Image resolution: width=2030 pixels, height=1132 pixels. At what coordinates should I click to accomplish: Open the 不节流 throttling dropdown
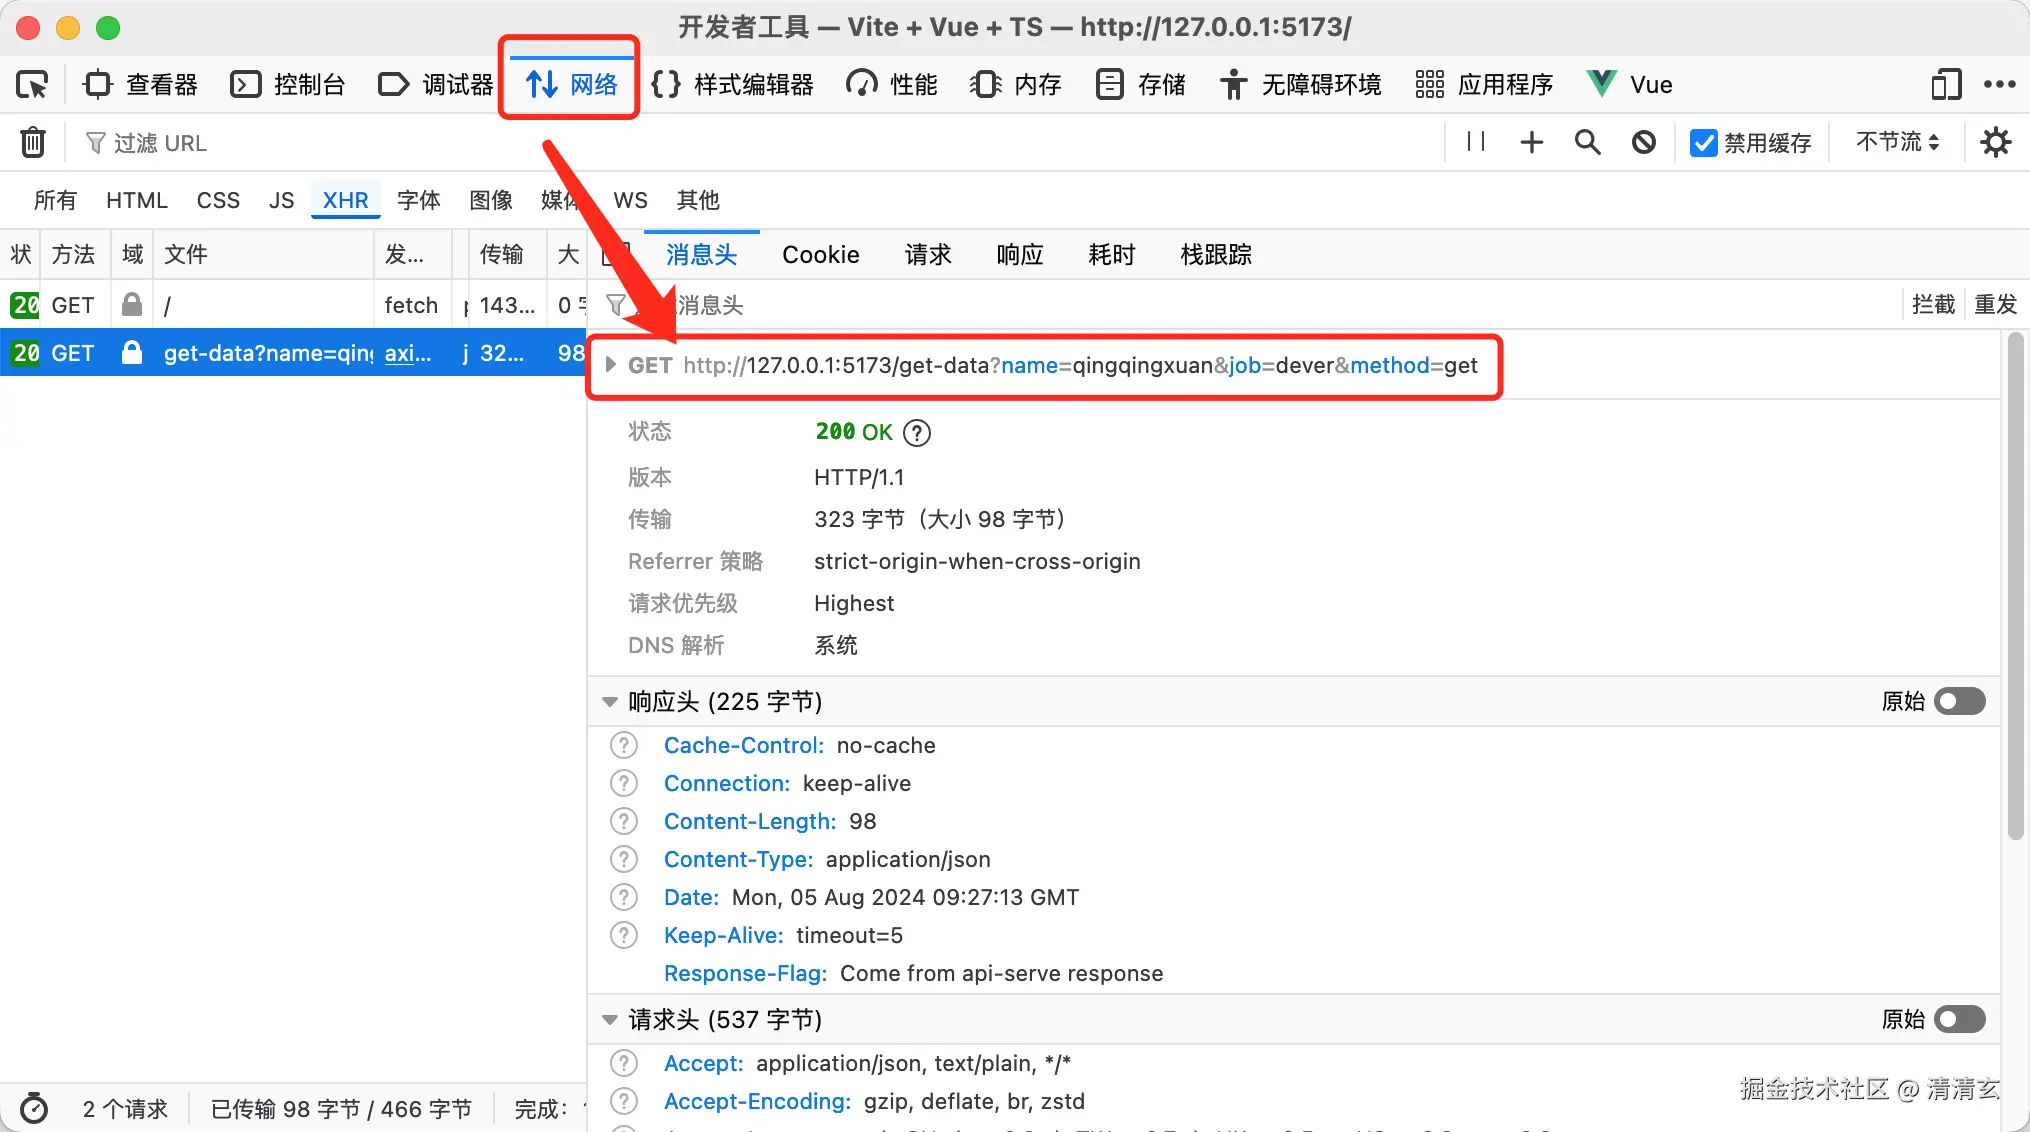1897,142
